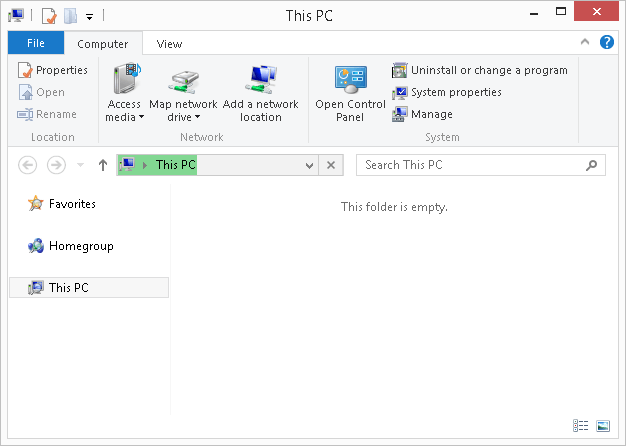
Task: Click Add a network location icon
Action: pos(261,79)
